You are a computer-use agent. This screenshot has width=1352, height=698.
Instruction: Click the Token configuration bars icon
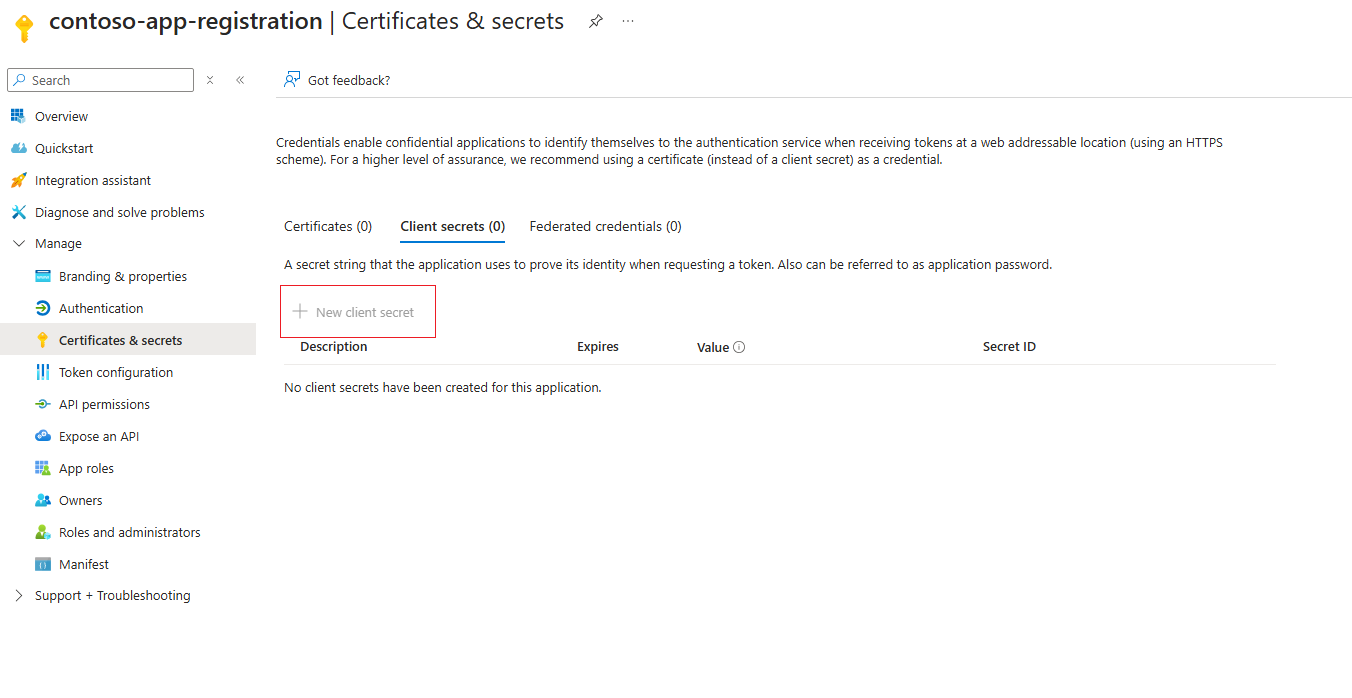(x=42, y=372)
